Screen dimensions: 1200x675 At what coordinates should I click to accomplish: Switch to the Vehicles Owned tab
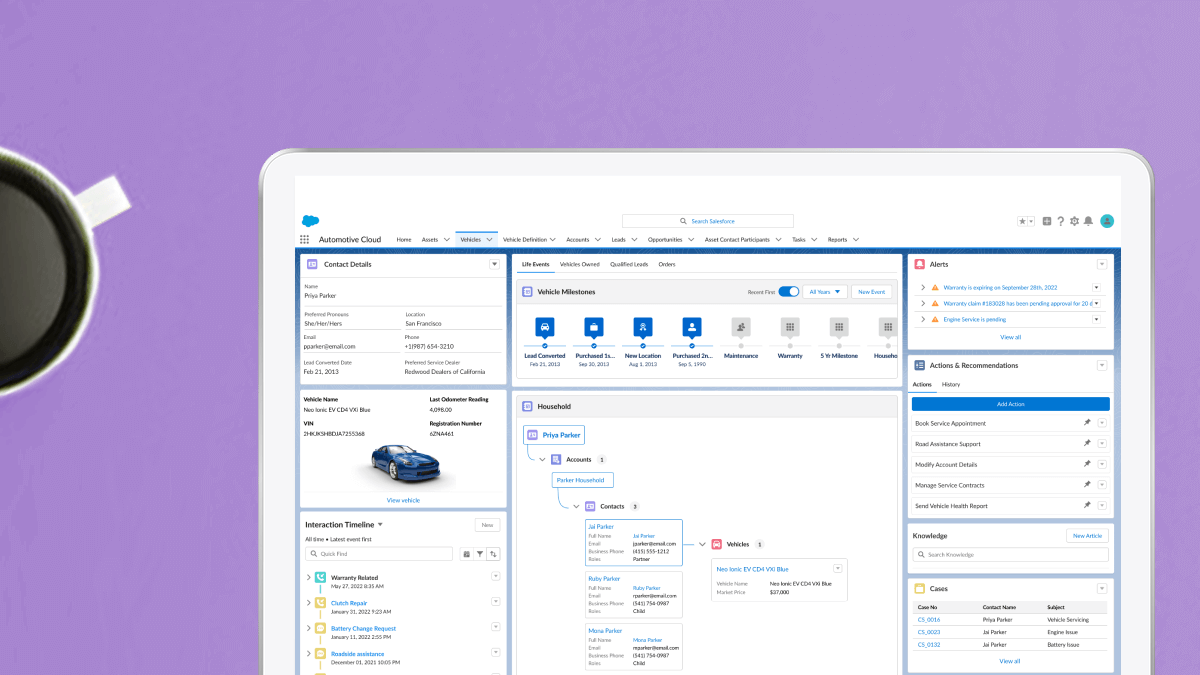[x=579, y=264]
